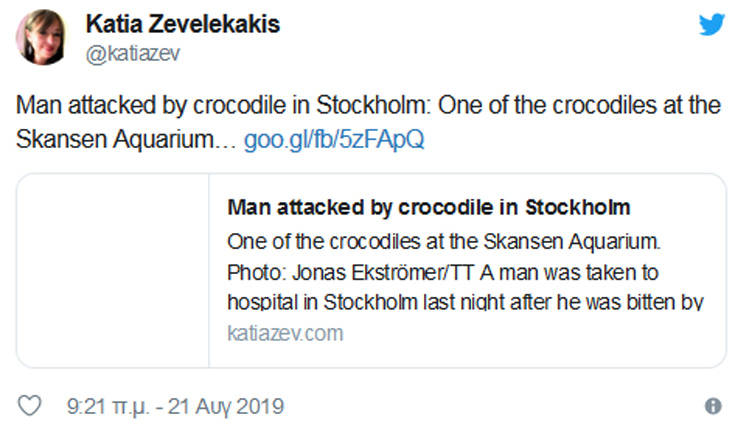Like the tweet with the heart icon
Screen dimensions: 735x434
click(32, 407)
